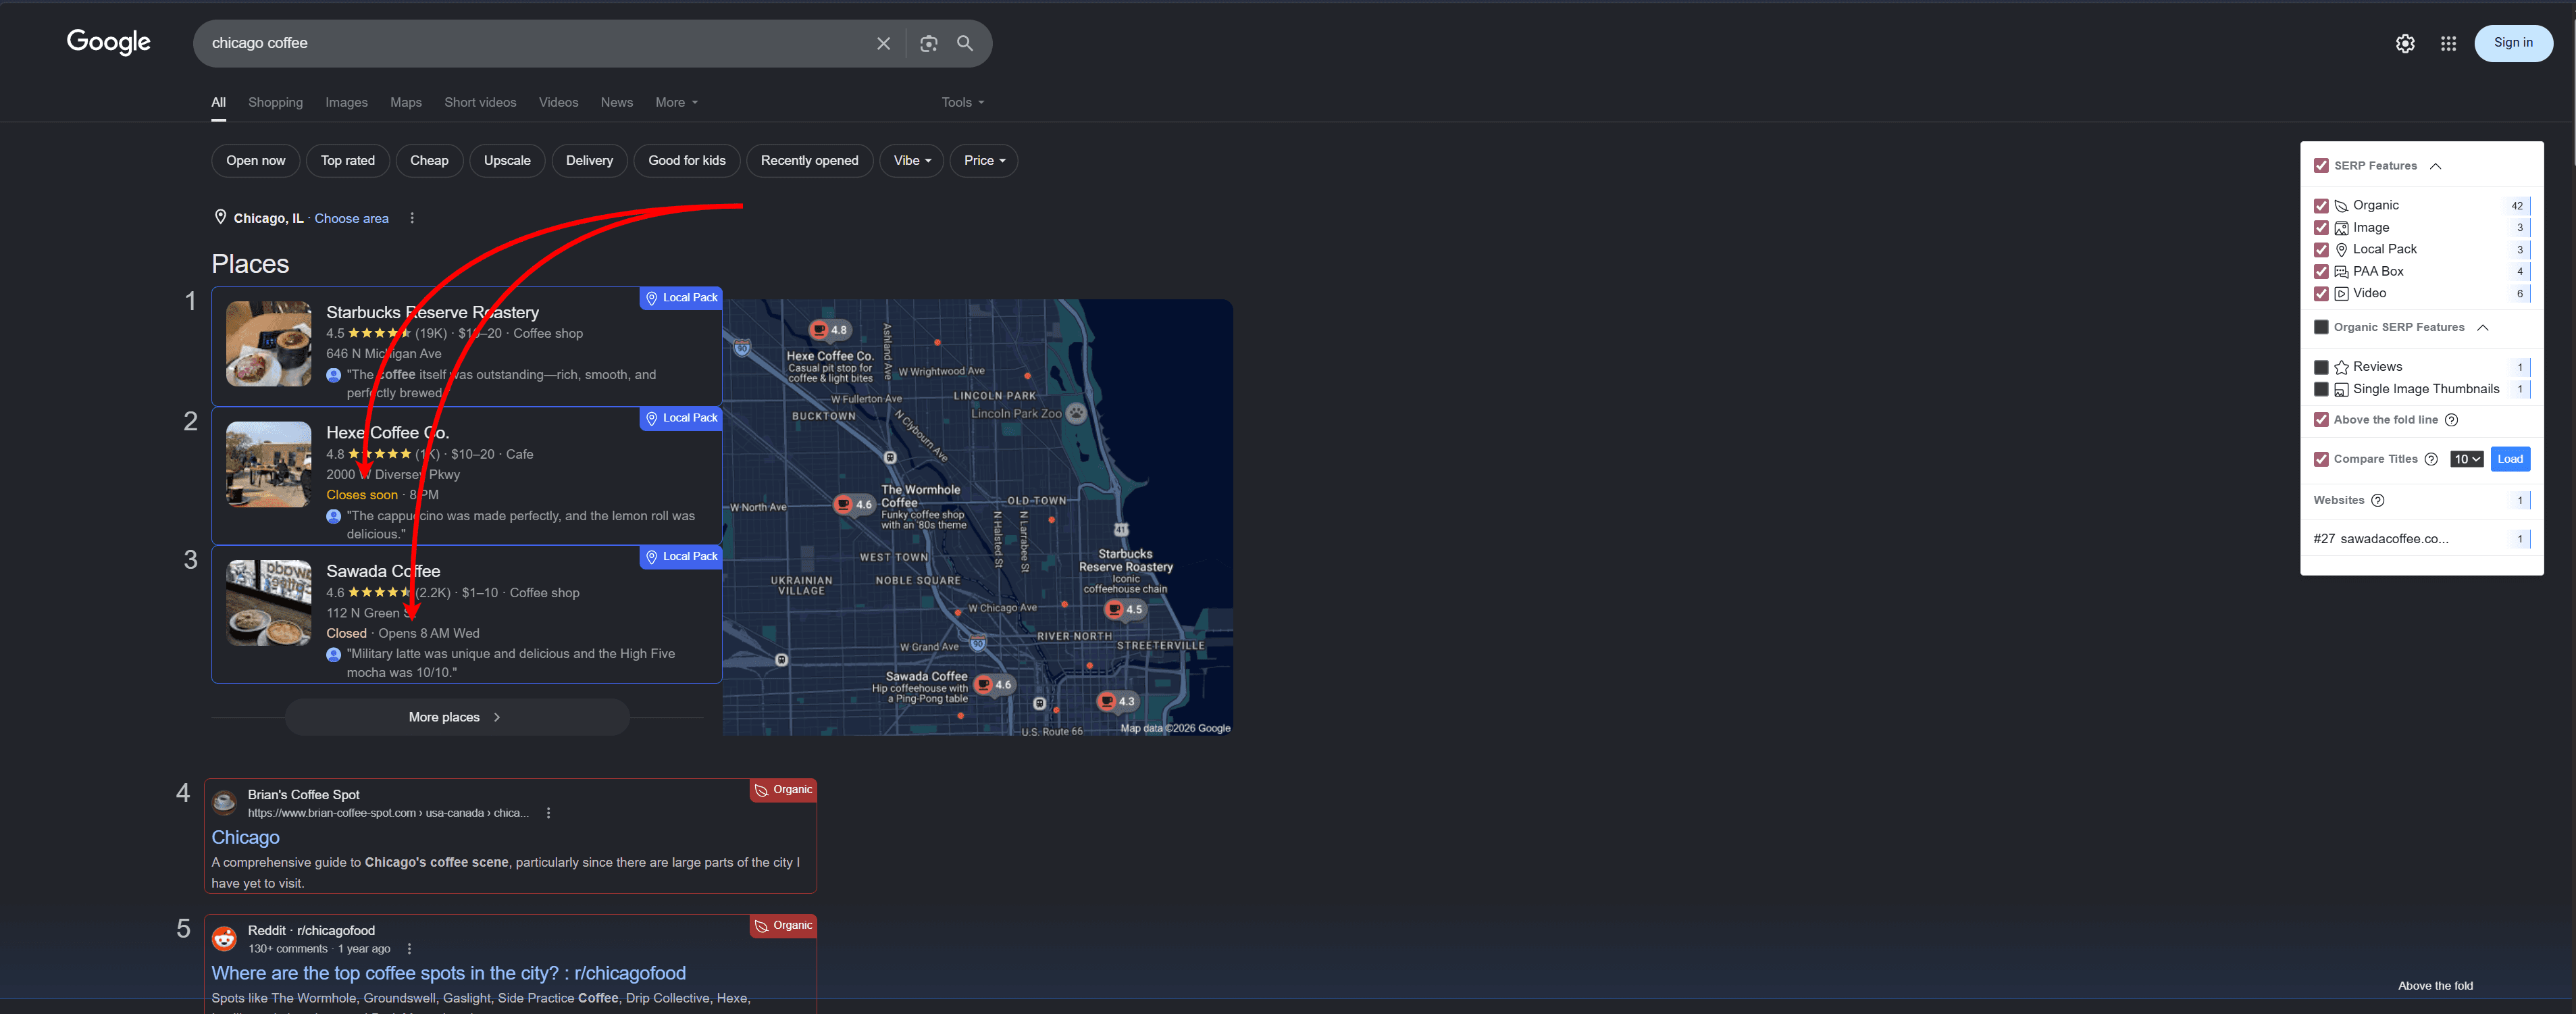
Task: Open location options three-dot menu
Action: coord(412,218)
